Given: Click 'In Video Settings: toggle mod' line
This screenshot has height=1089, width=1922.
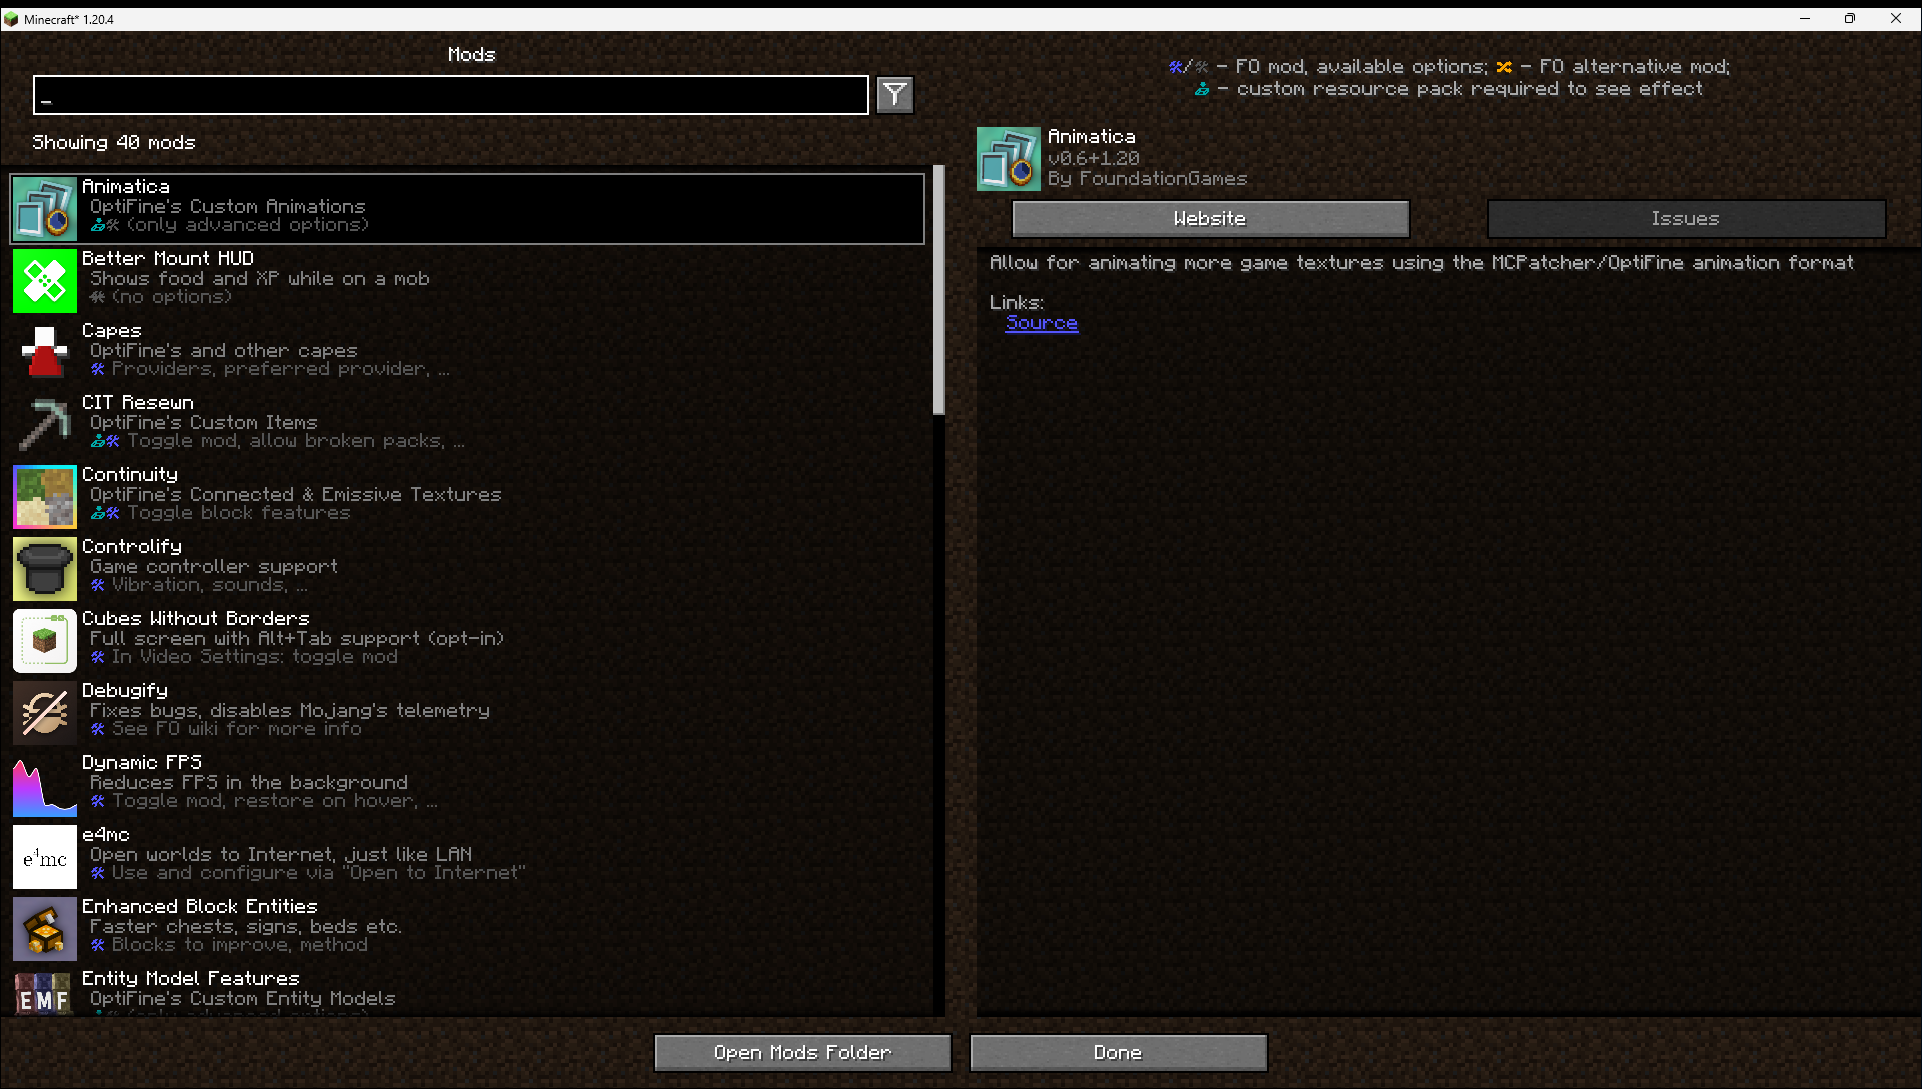Looking at the screenshot, I should [x=255, y=657].
